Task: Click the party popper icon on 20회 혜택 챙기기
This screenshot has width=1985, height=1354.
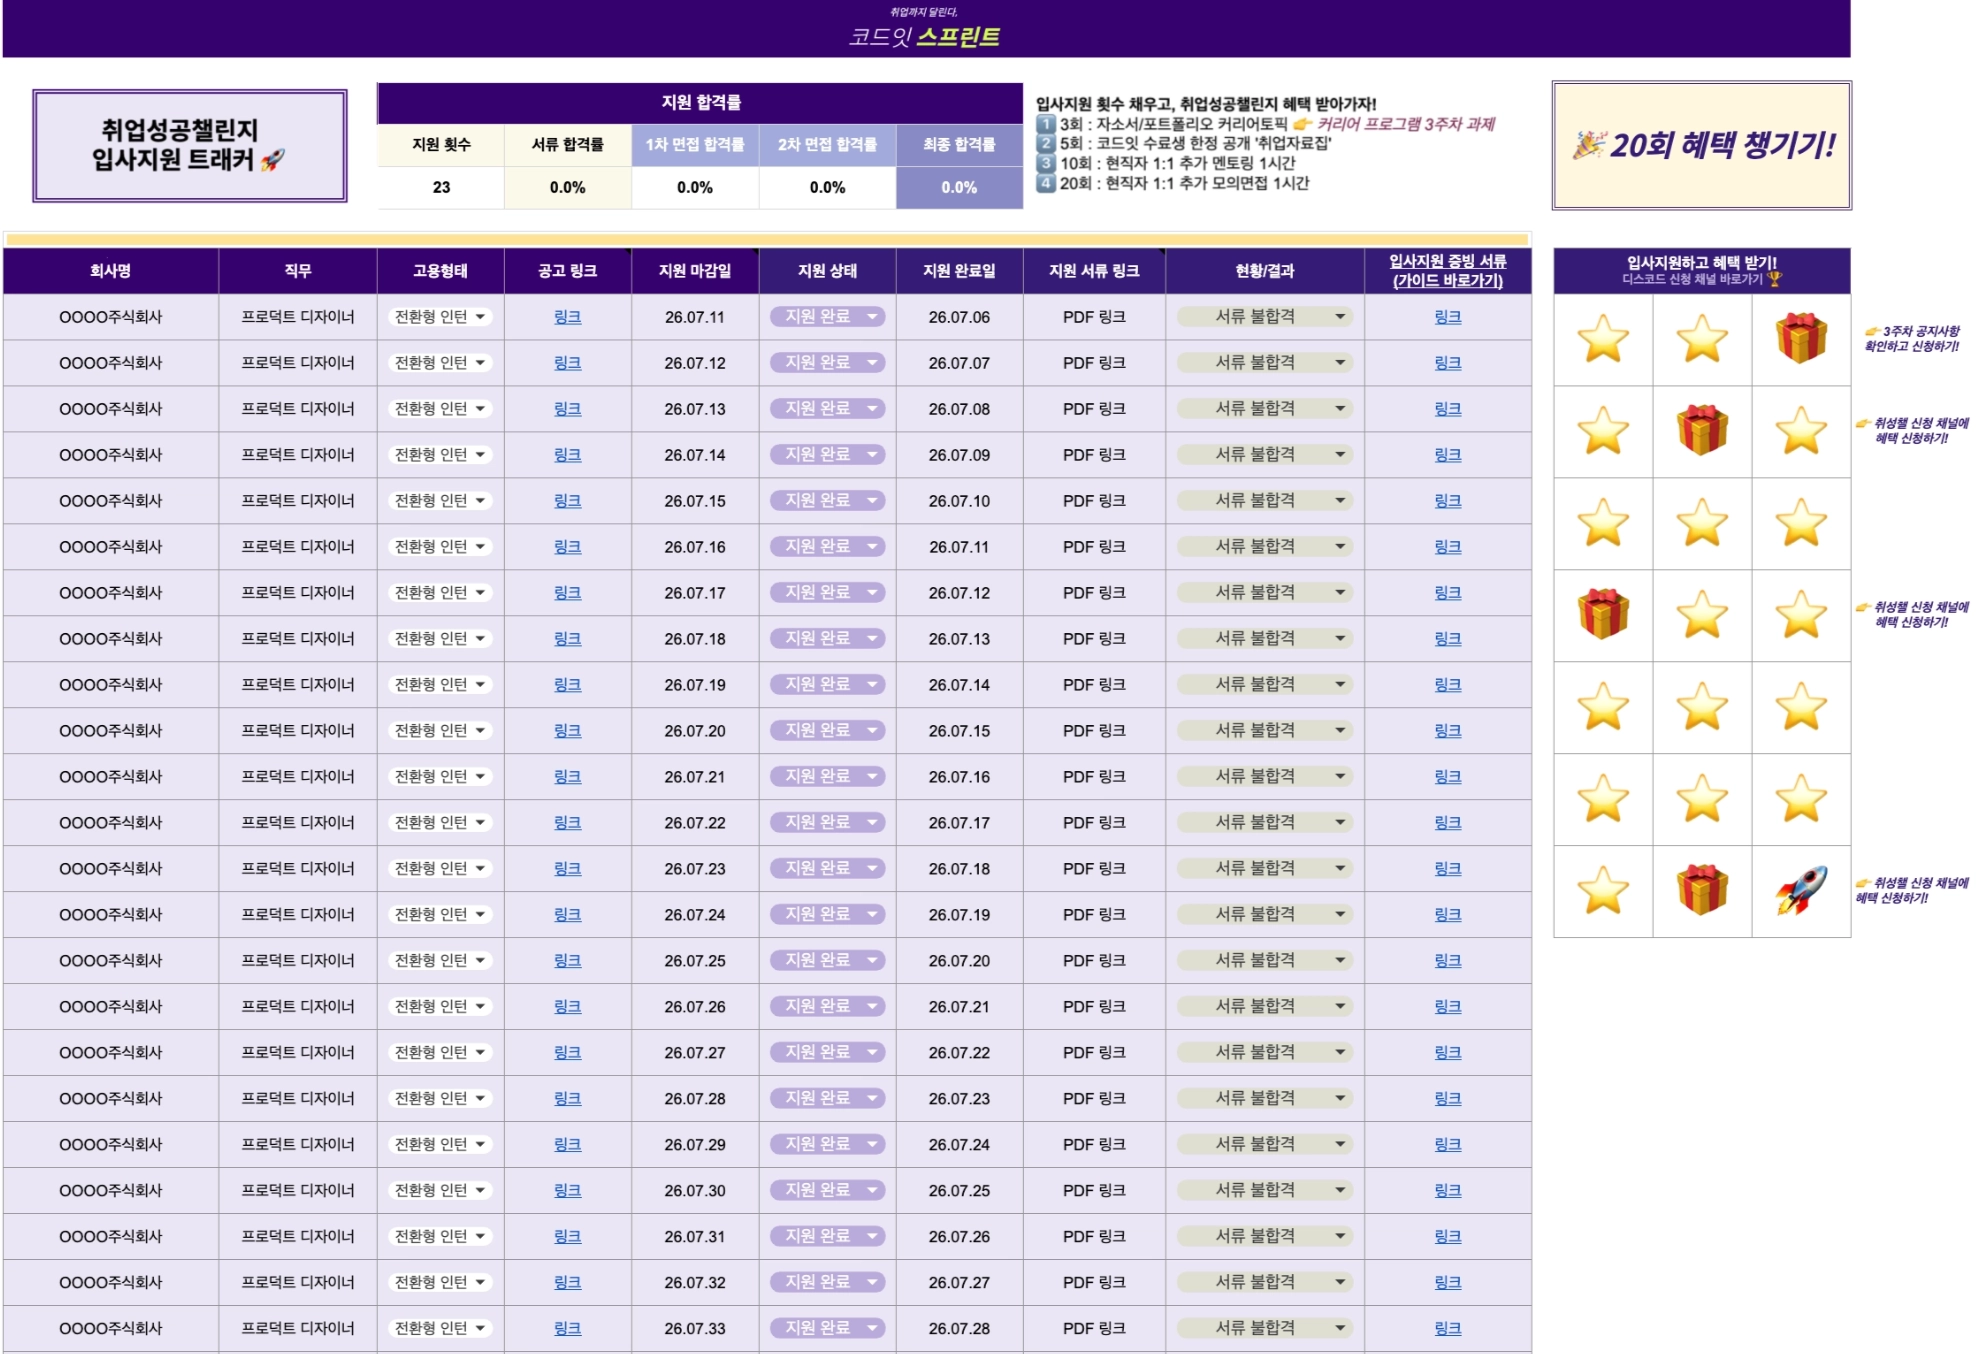Action: point(1588,145)
